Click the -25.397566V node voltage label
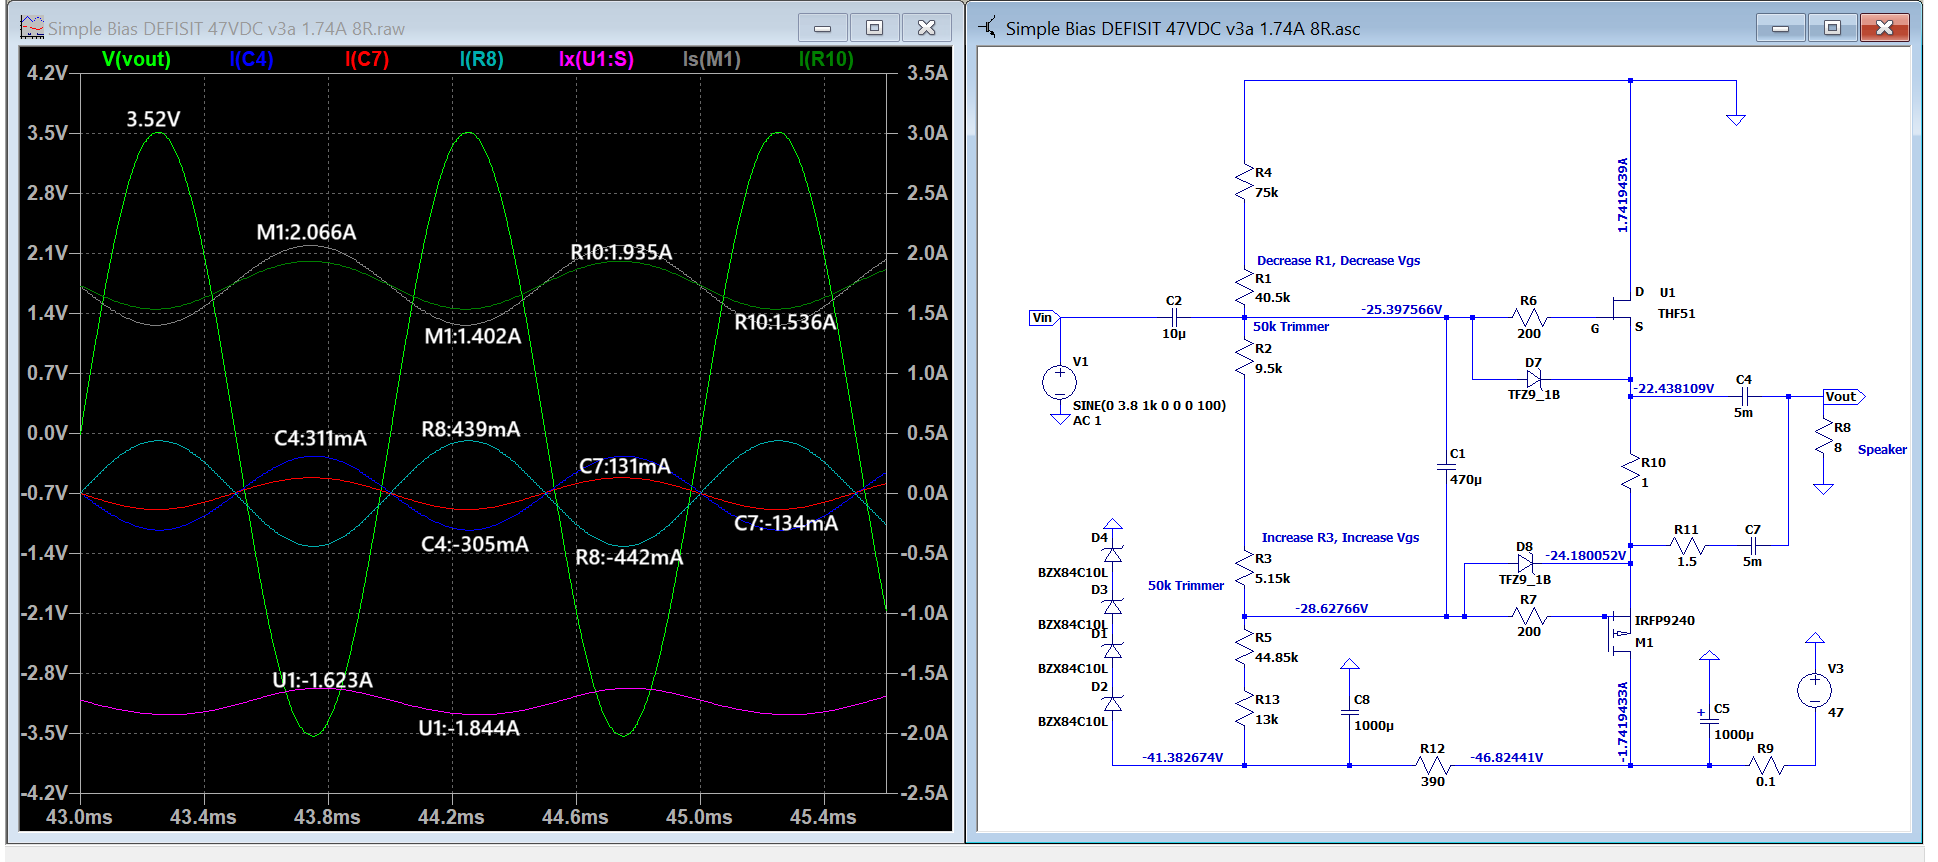The height and width of the screenshot is (862, 1938). (1401, 309)
